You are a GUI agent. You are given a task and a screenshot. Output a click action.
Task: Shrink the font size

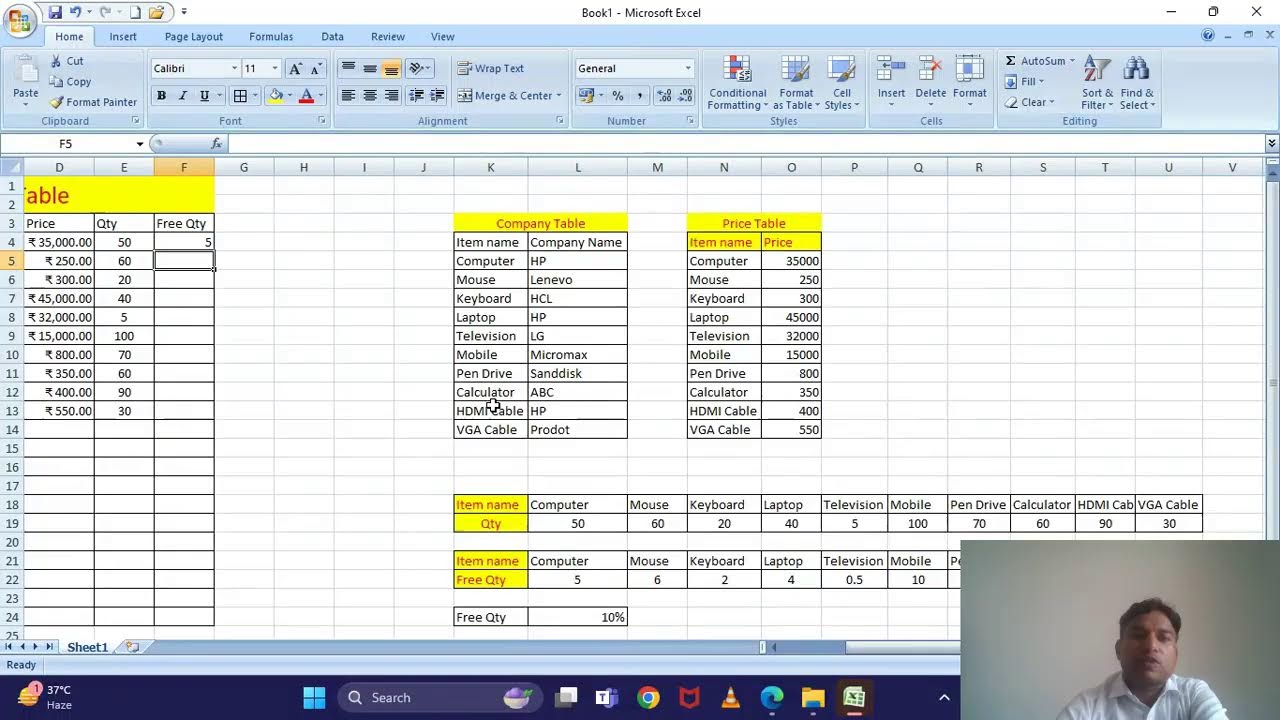click(x=316, y=68)
